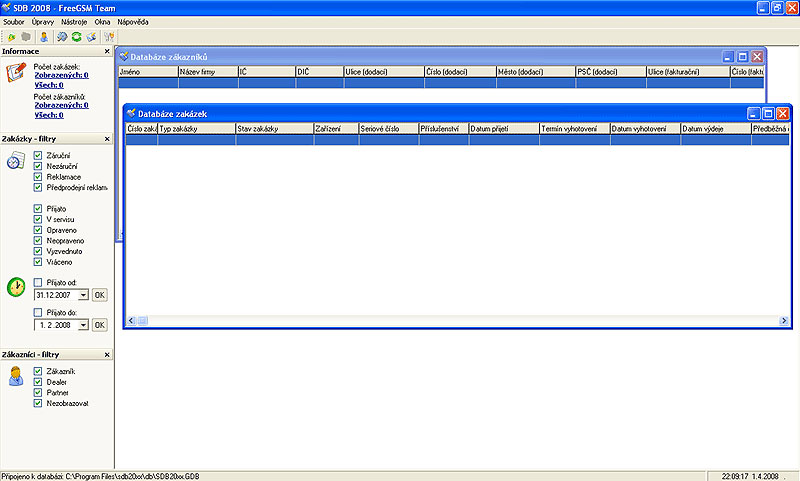The height and width of the screenshot is (481, 800).
Task: Toggle the V servisu checkbox
Action: tap(38, 219)
